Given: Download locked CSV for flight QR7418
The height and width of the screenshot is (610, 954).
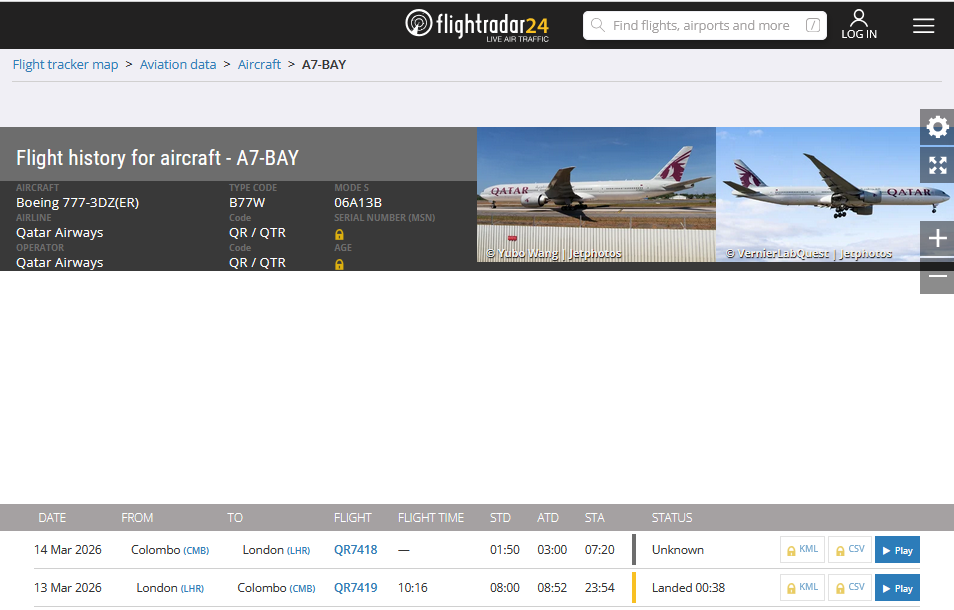Looking at the screenshot, I should pyautogui.click(x=850, y=550).
